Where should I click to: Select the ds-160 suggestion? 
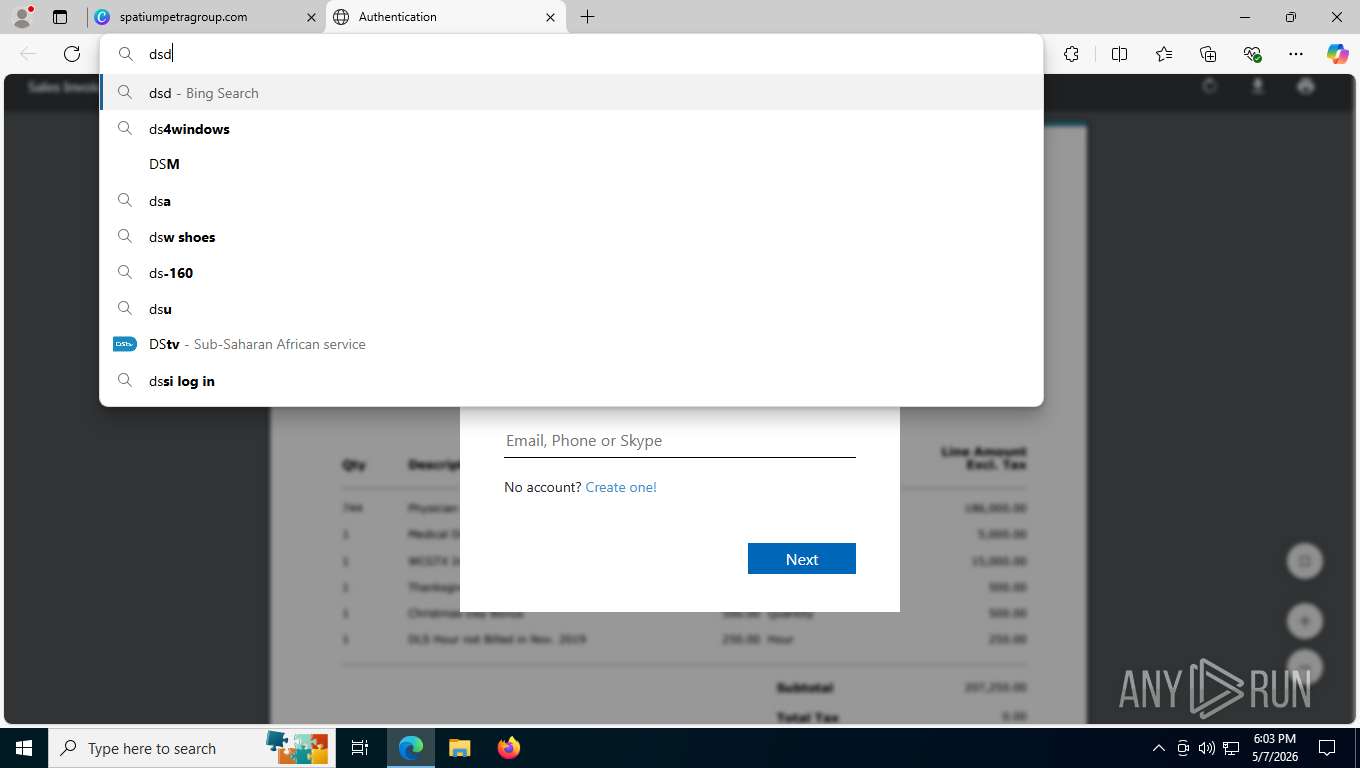pos(571,273)
